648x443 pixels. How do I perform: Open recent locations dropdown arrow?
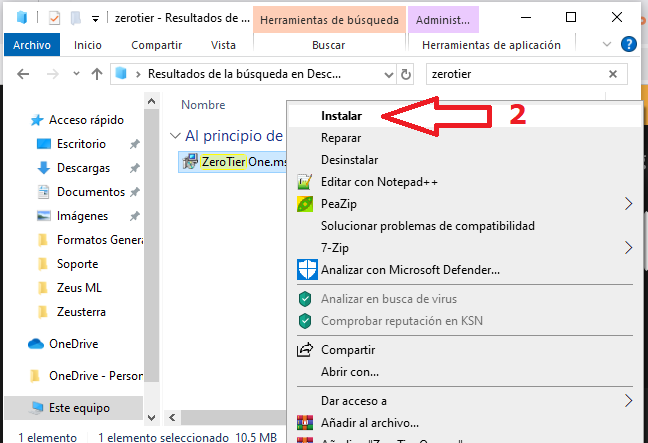[x=76, y=74]
